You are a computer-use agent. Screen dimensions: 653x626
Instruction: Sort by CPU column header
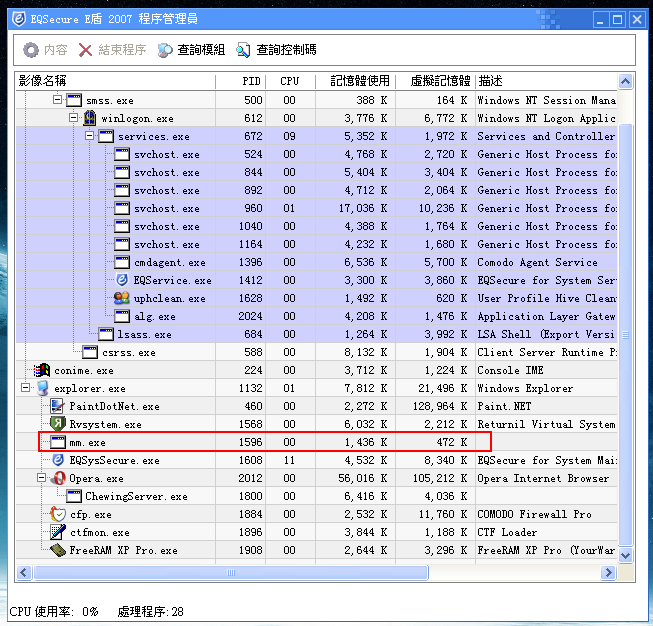(x=290, y=81)
